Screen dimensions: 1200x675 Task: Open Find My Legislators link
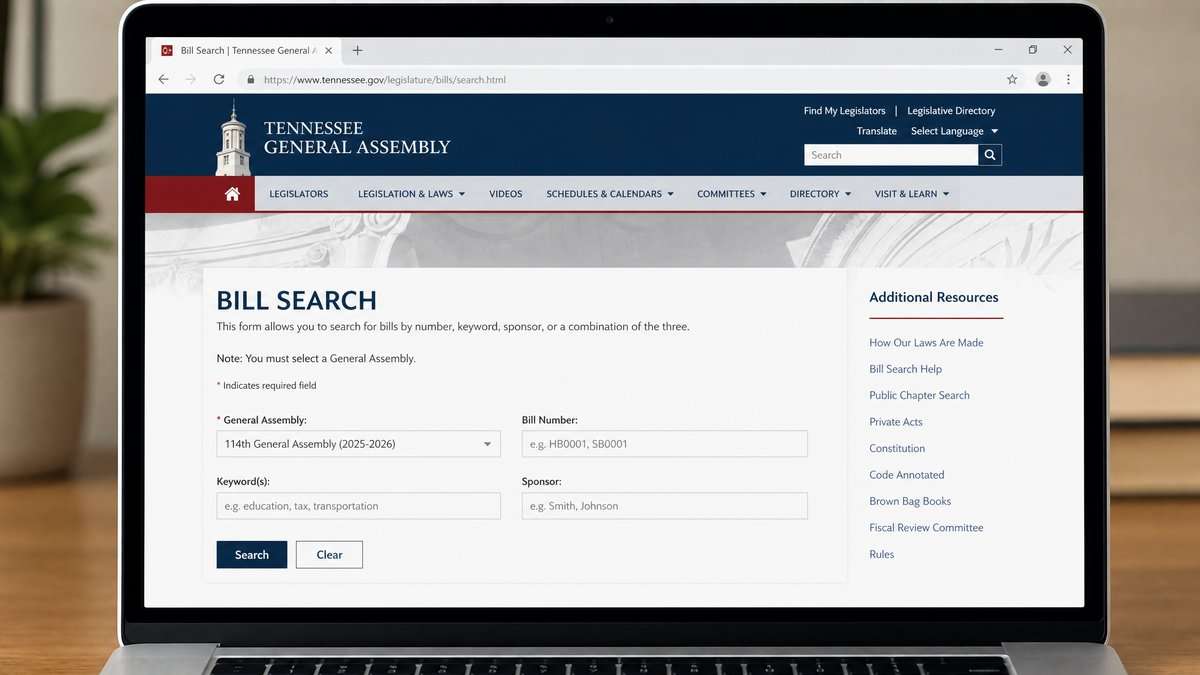point(845,111)
